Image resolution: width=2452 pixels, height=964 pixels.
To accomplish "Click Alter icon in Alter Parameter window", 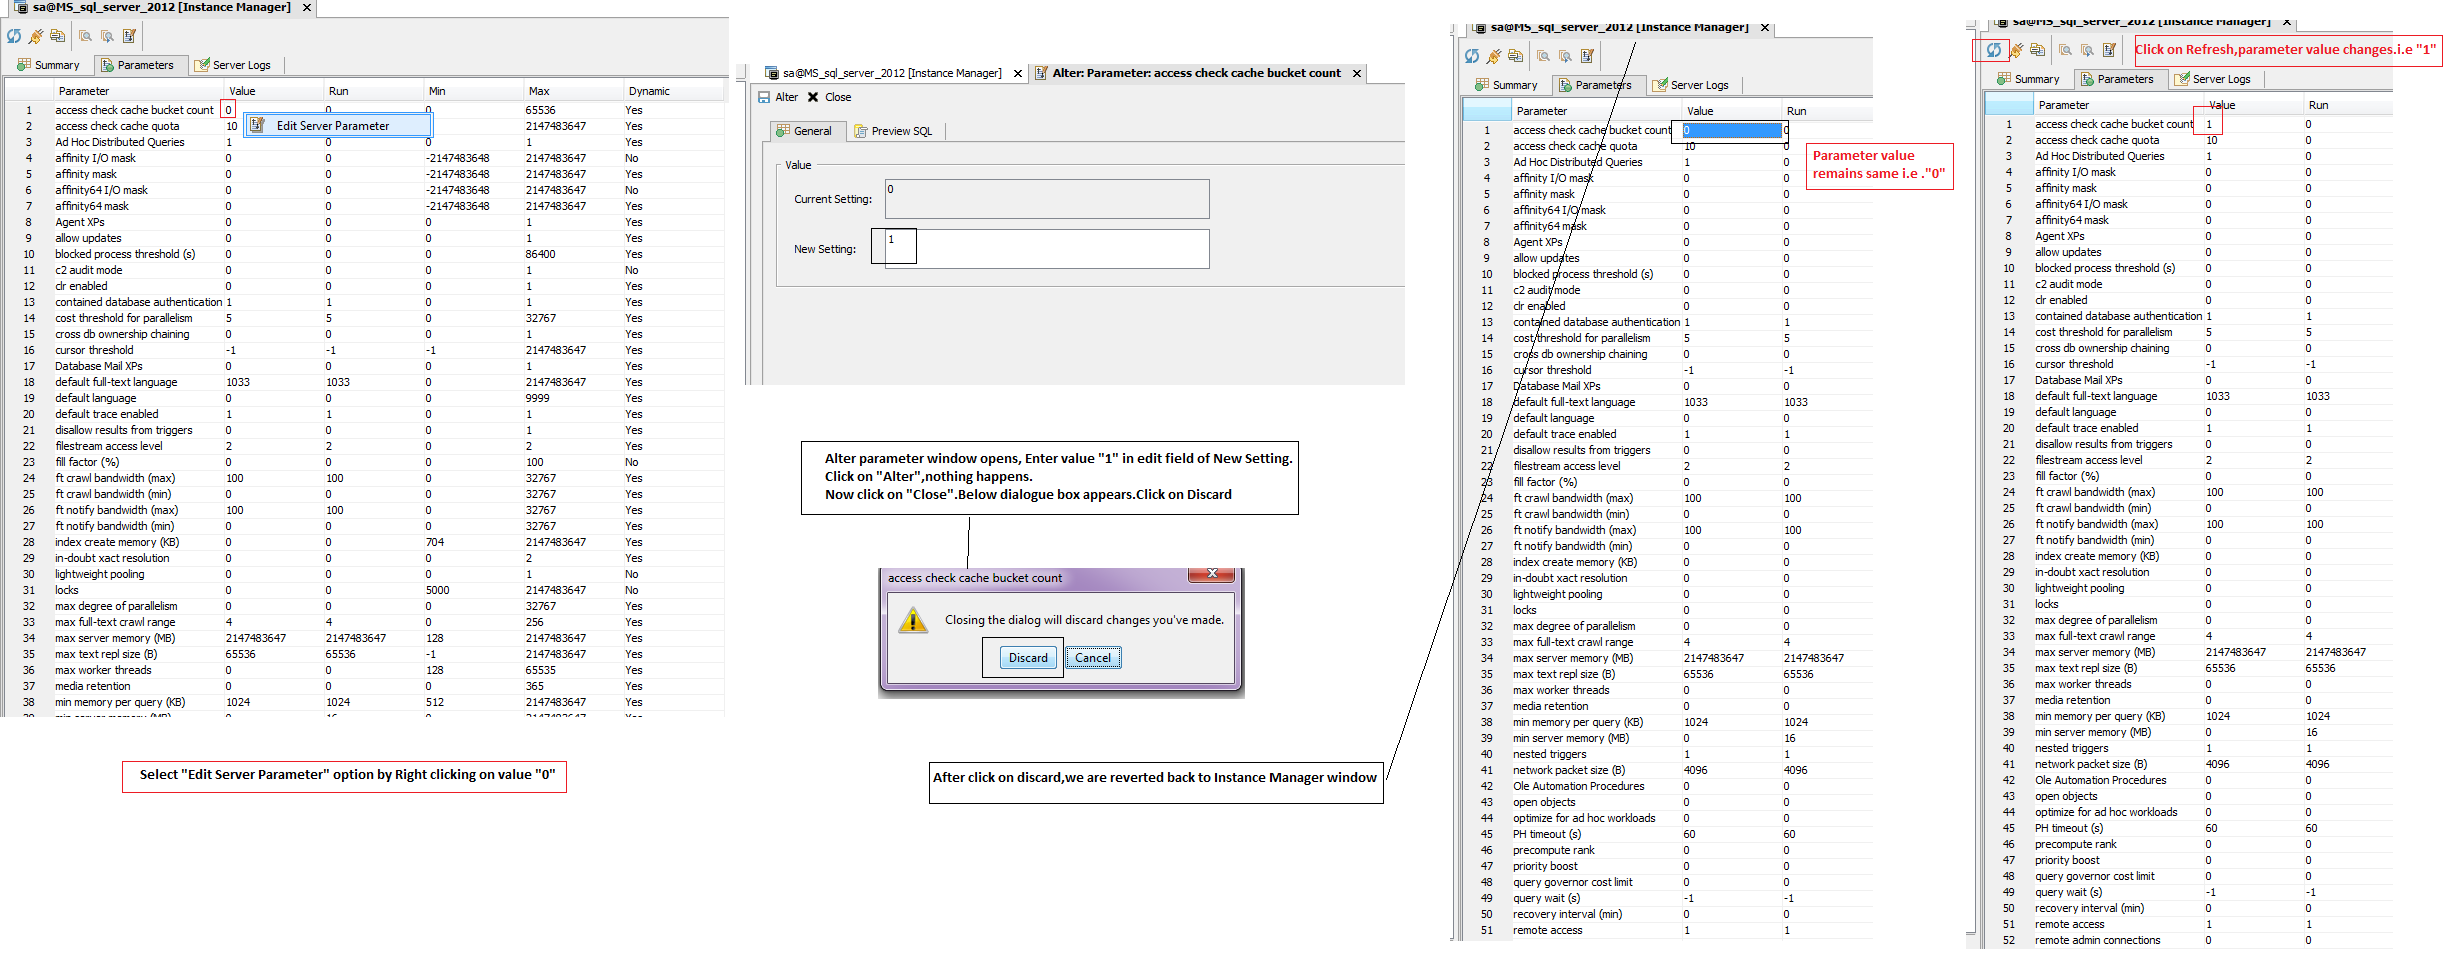I will point(764,97).
